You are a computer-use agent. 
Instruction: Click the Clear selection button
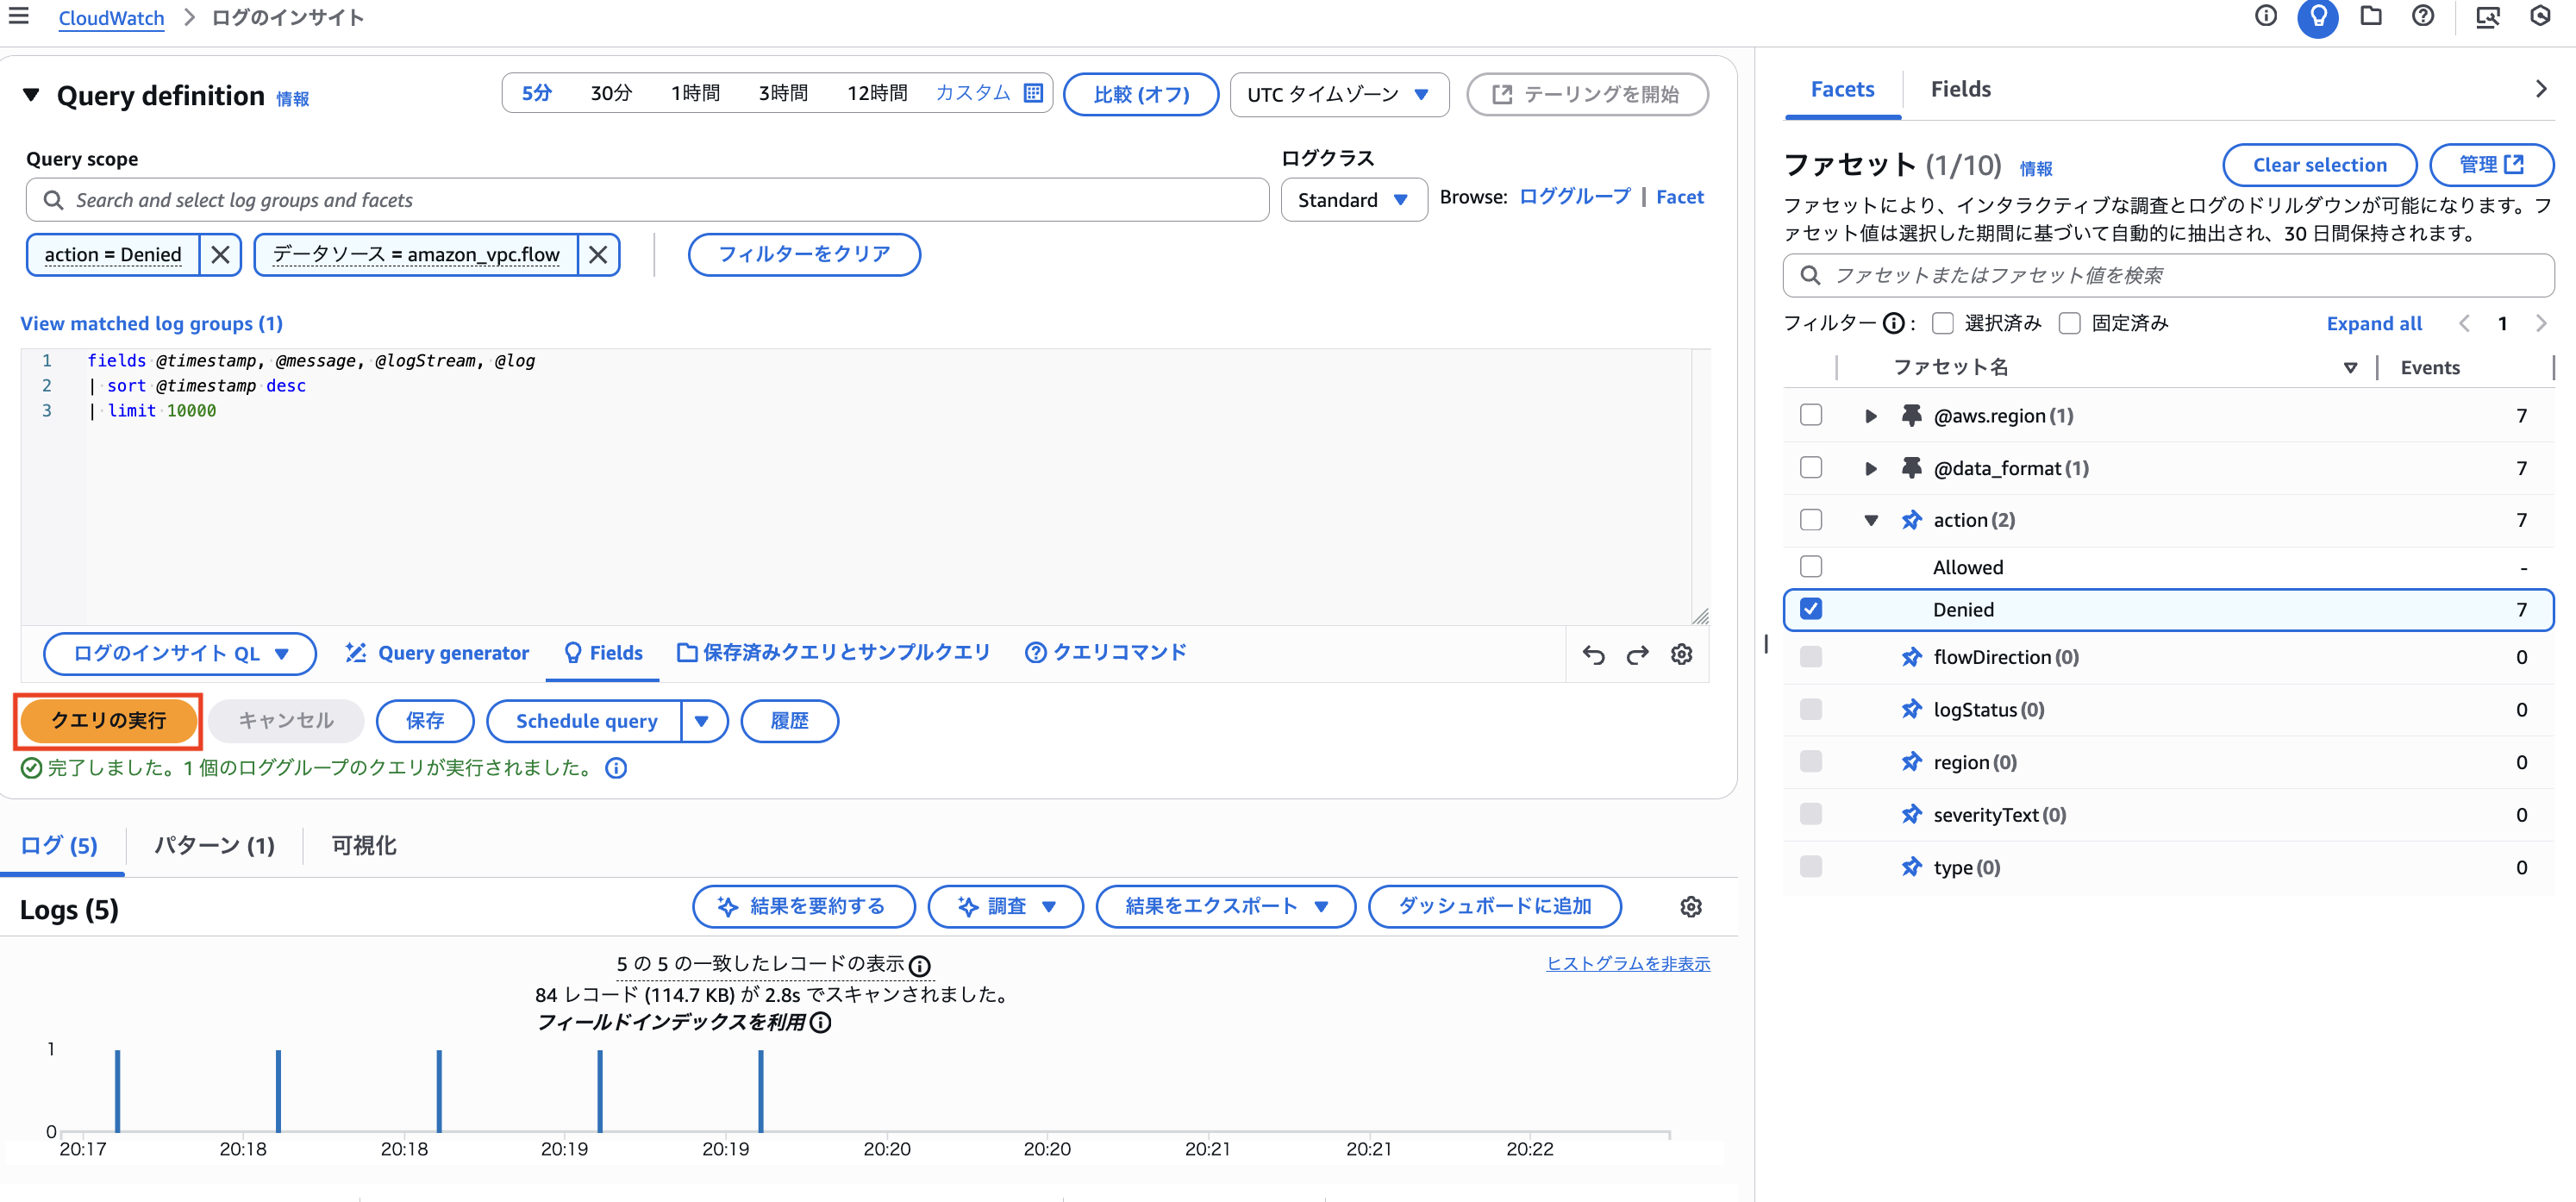2318,165
